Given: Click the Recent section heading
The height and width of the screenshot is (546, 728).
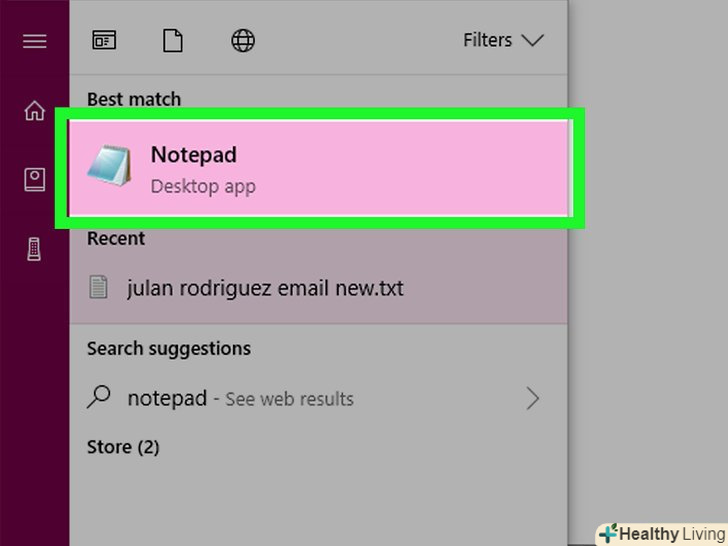Looking at the screenshot, I should coord(116,238).
